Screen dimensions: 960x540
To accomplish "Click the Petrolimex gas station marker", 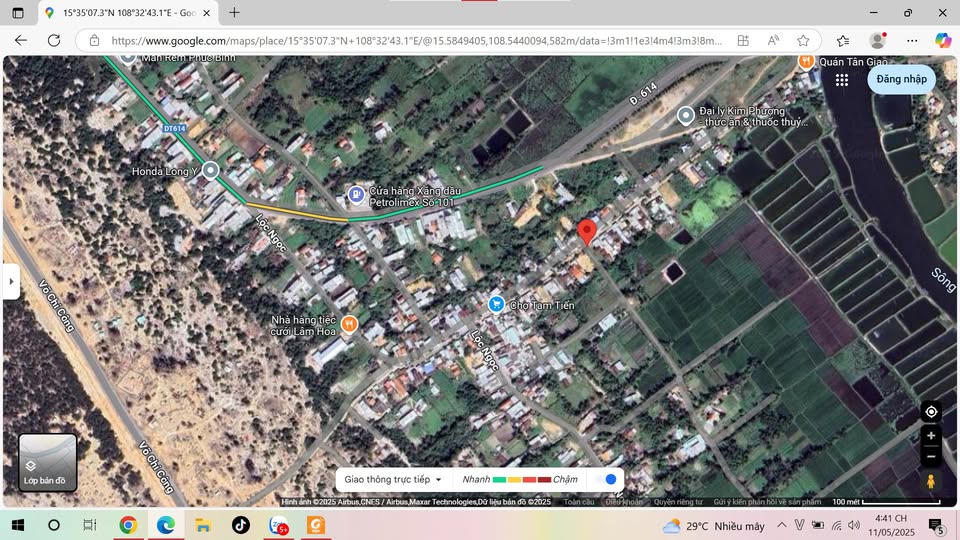I will point(355,193).
